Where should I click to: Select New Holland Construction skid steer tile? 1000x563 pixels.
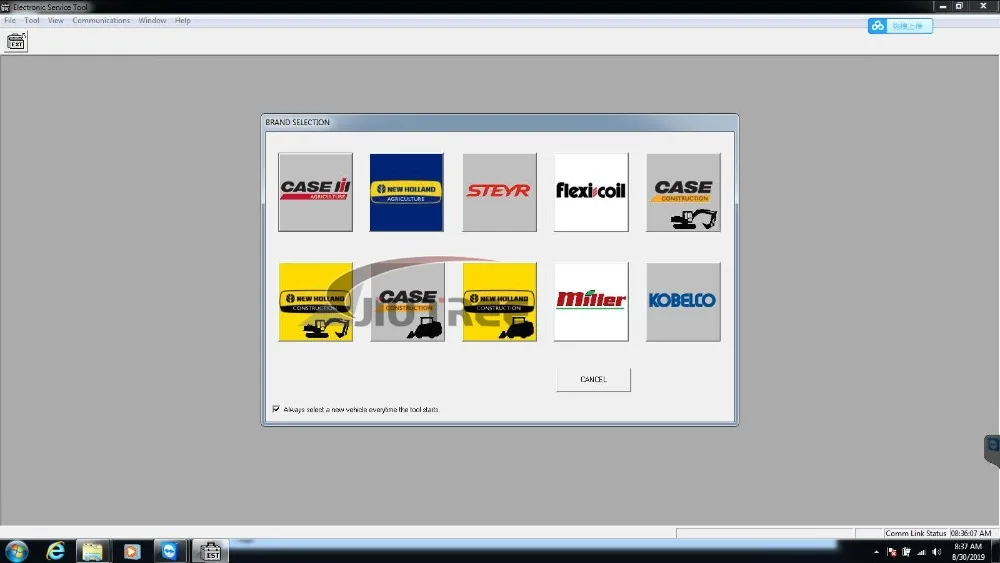point(499,302)
